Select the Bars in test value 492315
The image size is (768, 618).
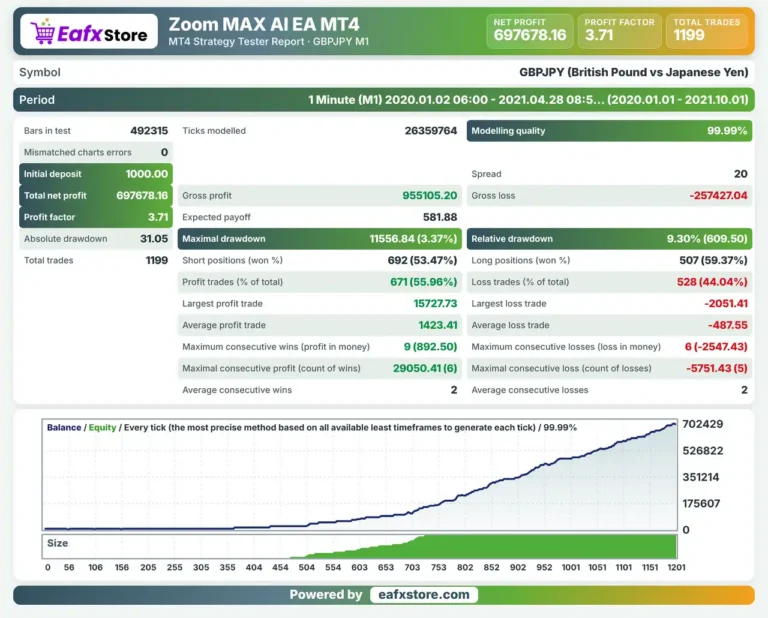pyautogui.click(x=149, y=131)
